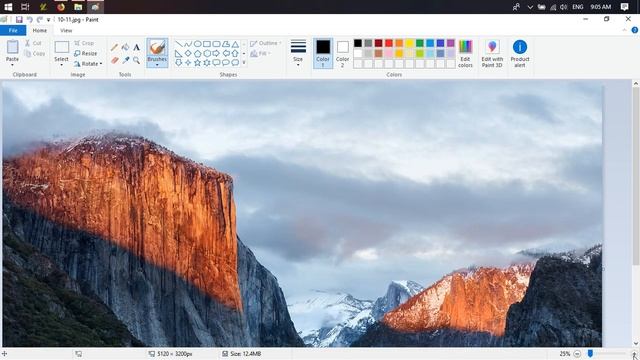
Task: Choose the Up arrow shape
Action: point(235,53)
